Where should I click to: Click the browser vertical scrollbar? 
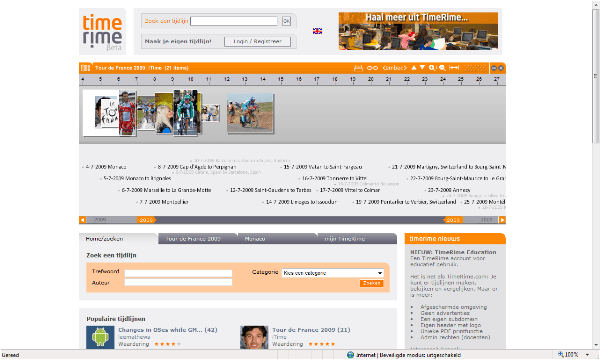595,77
